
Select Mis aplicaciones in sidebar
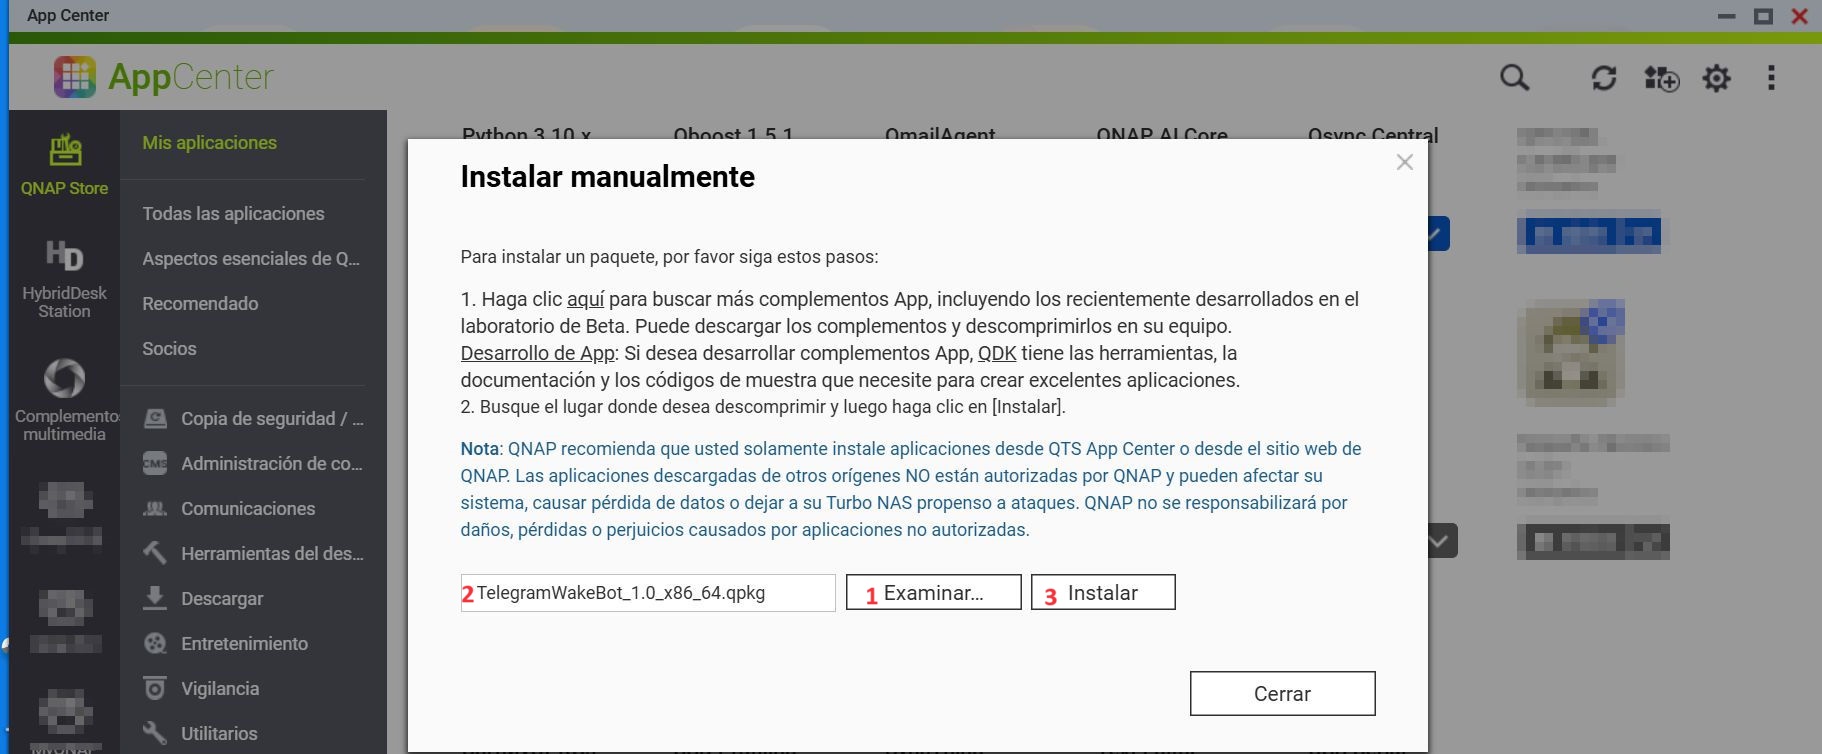(209, 143)
